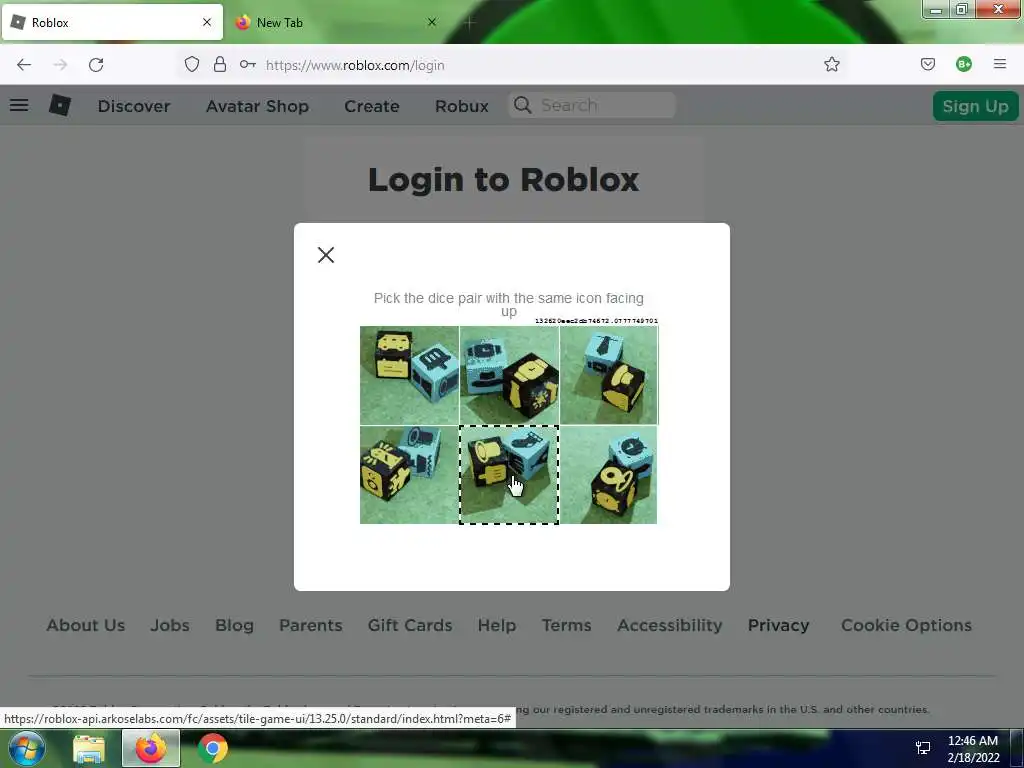This screenshot has height=768, width=1024.
Task: Close the captcha dialog with X
Action: point(326,255)
